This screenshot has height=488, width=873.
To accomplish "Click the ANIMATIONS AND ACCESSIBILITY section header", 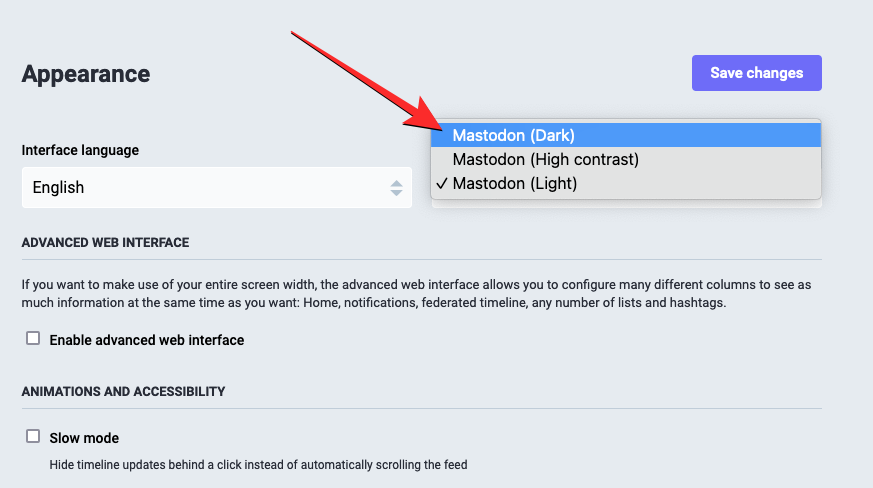I will coord(123,391).
